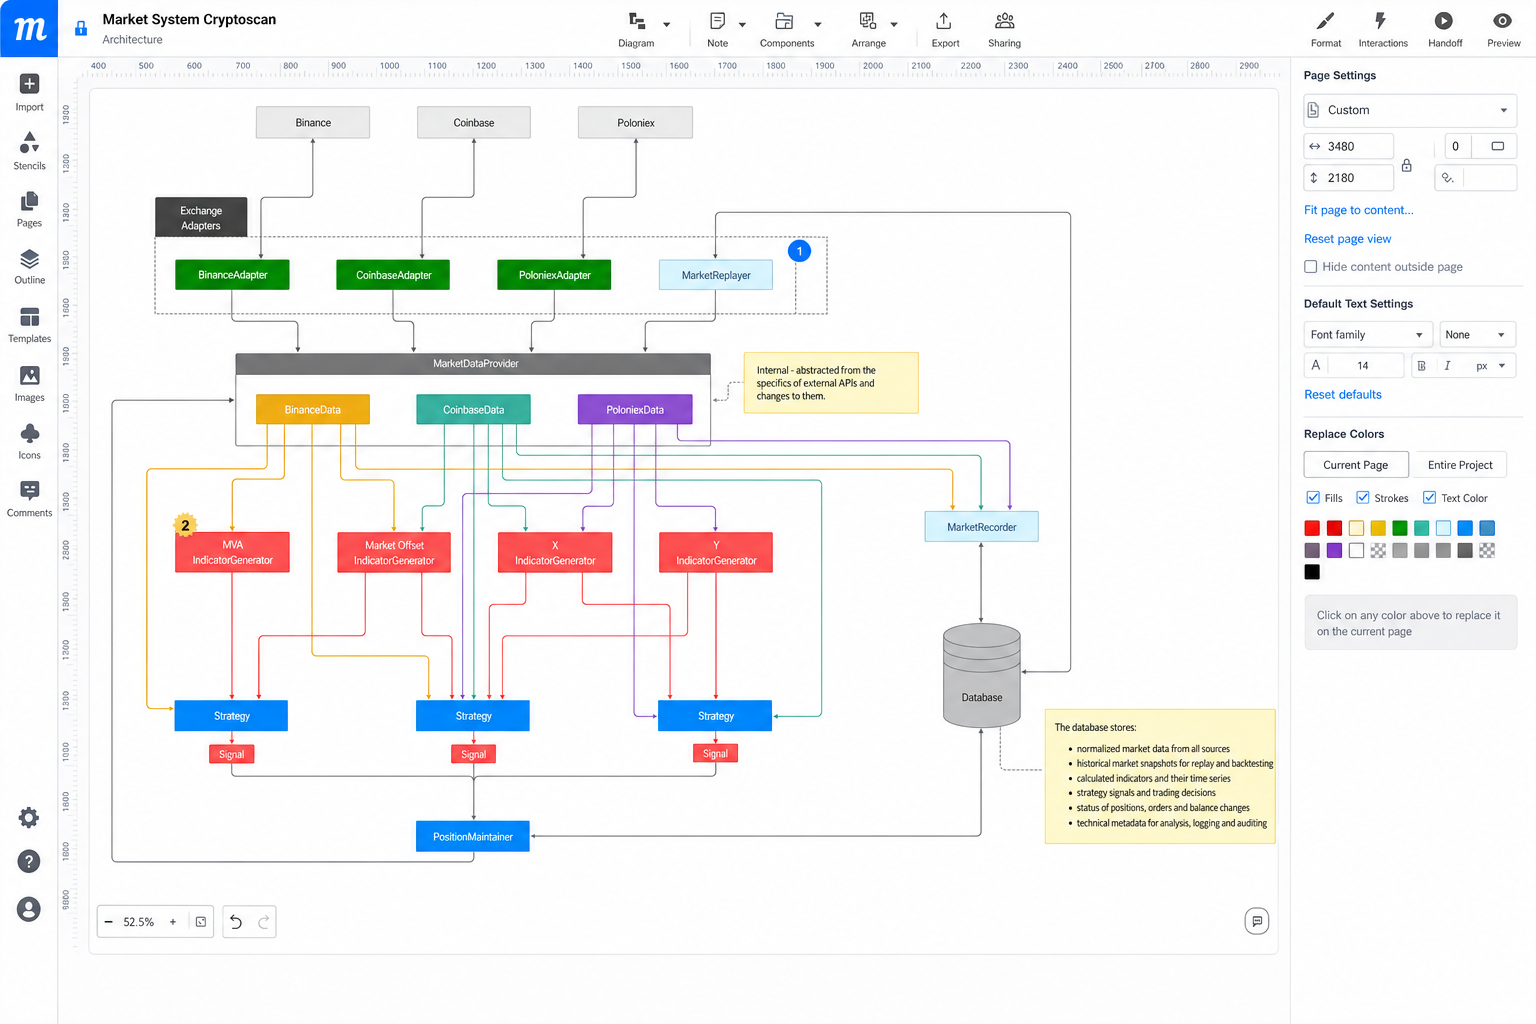Open the Import panel

click(29, 92)
